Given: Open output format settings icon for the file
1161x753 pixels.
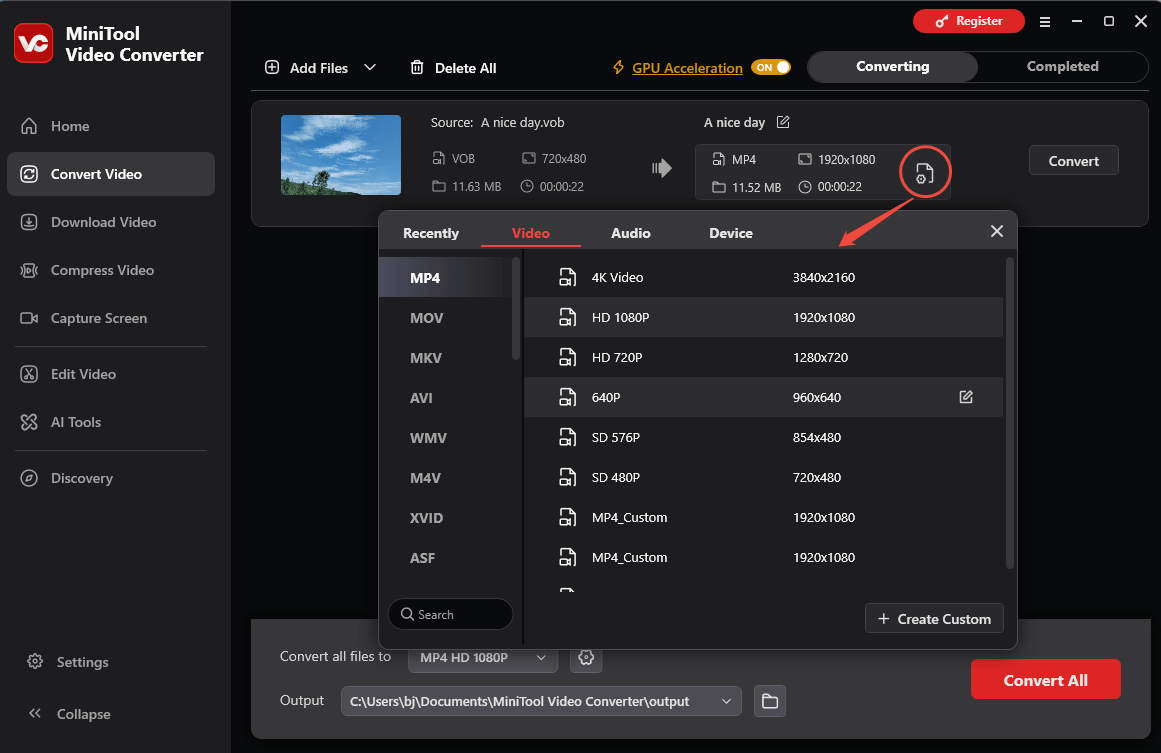Looking at the screenshot, I should click(x=924, y=173).
